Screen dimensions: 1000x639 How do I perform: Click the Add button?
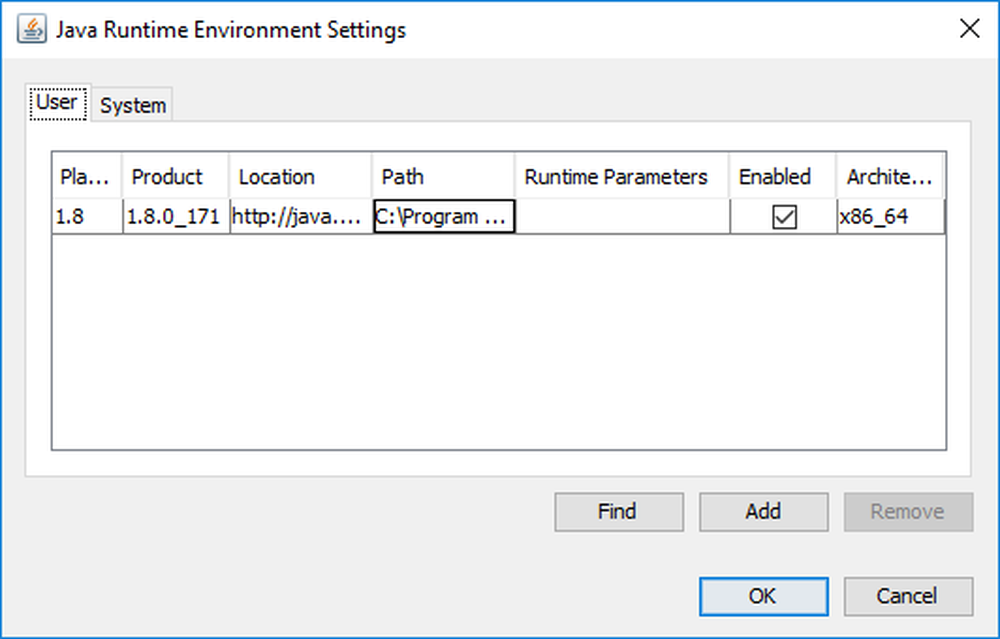click(763, 512)
